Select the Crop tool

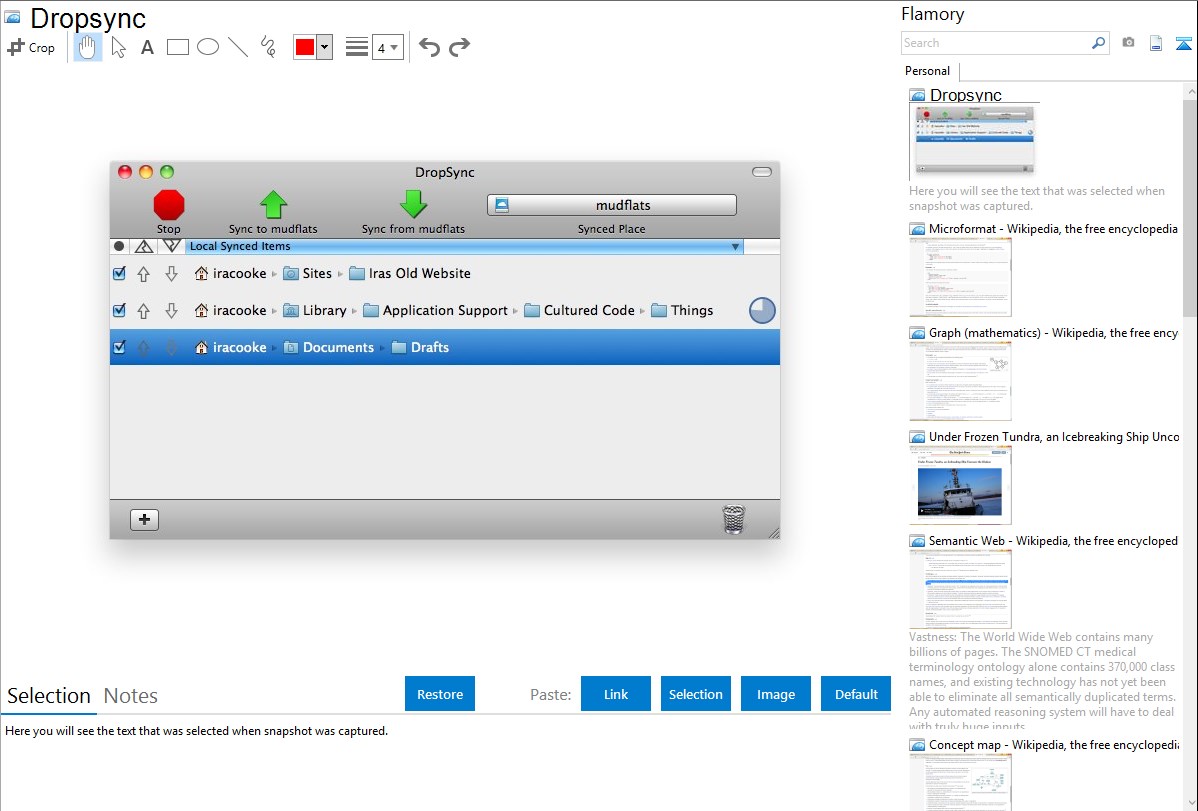31,47
